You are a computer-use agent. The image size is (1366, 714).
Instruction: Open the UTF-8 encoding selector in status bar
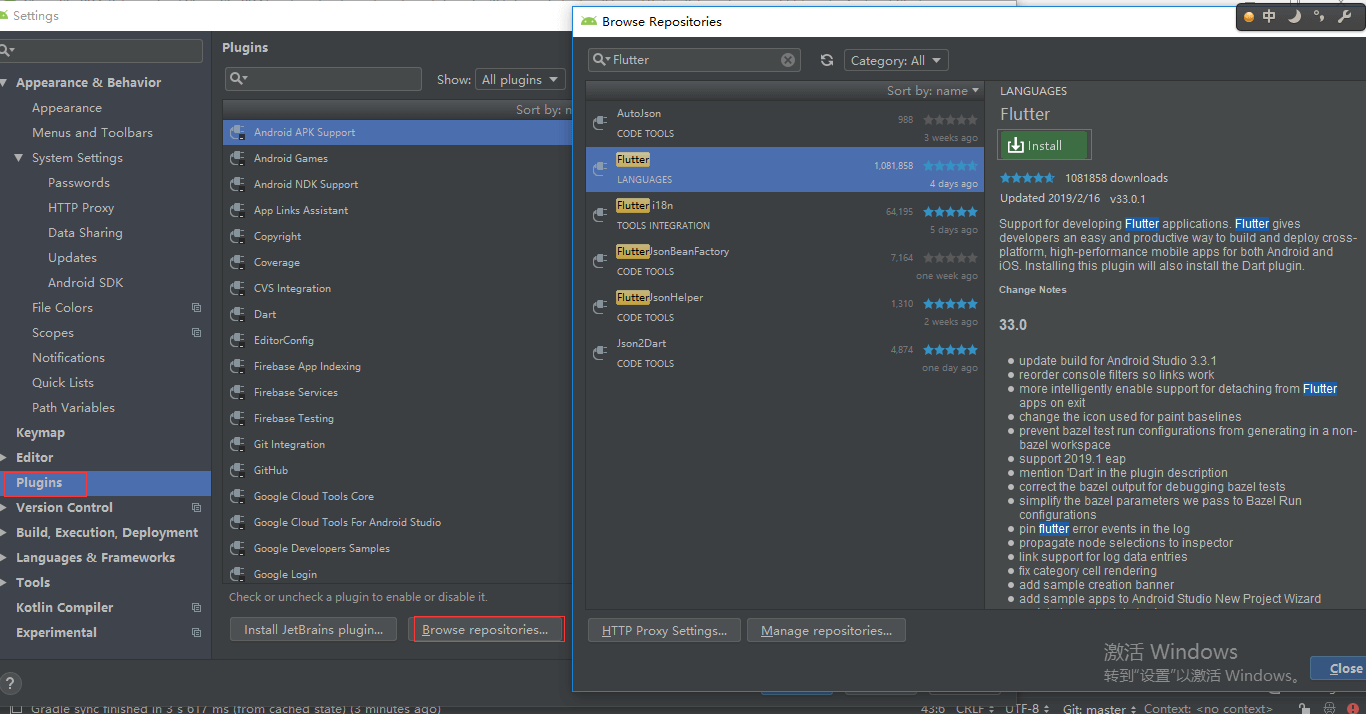1026,708
